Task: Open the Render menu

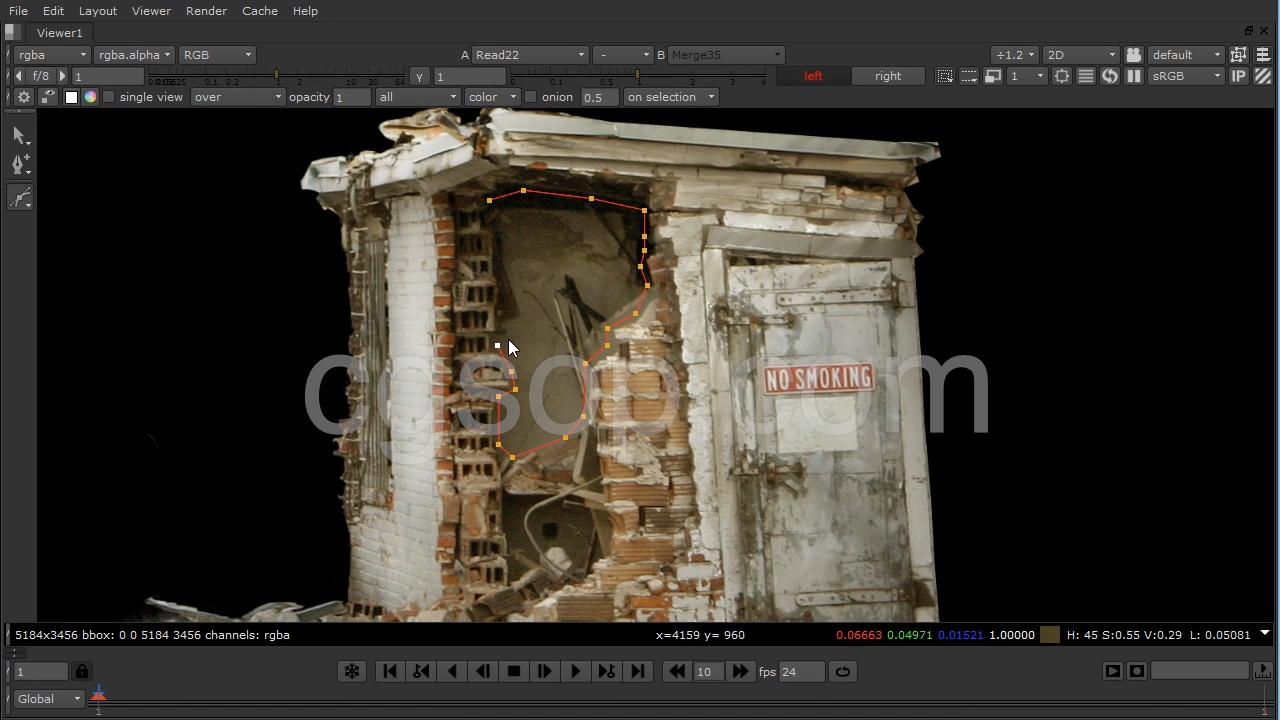Action: point(206,11)
